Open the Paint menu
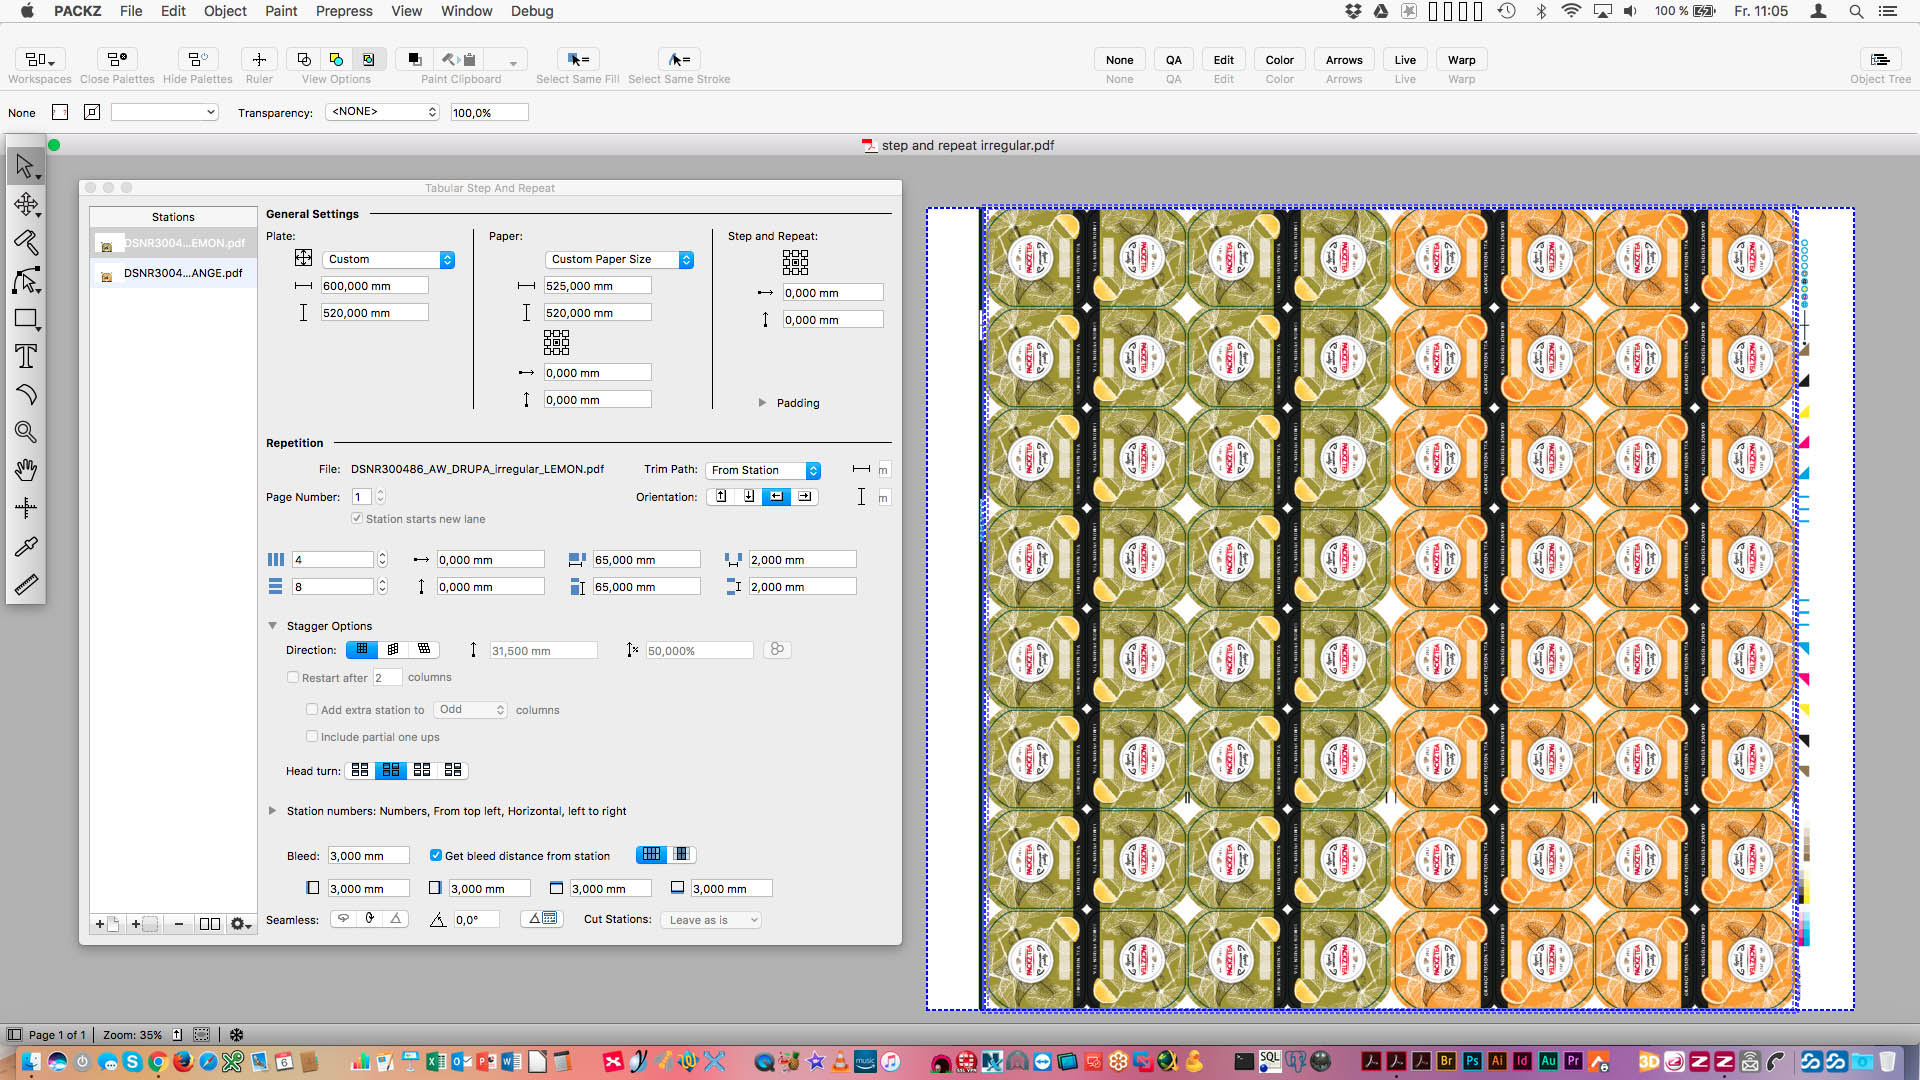 (281, 11)
